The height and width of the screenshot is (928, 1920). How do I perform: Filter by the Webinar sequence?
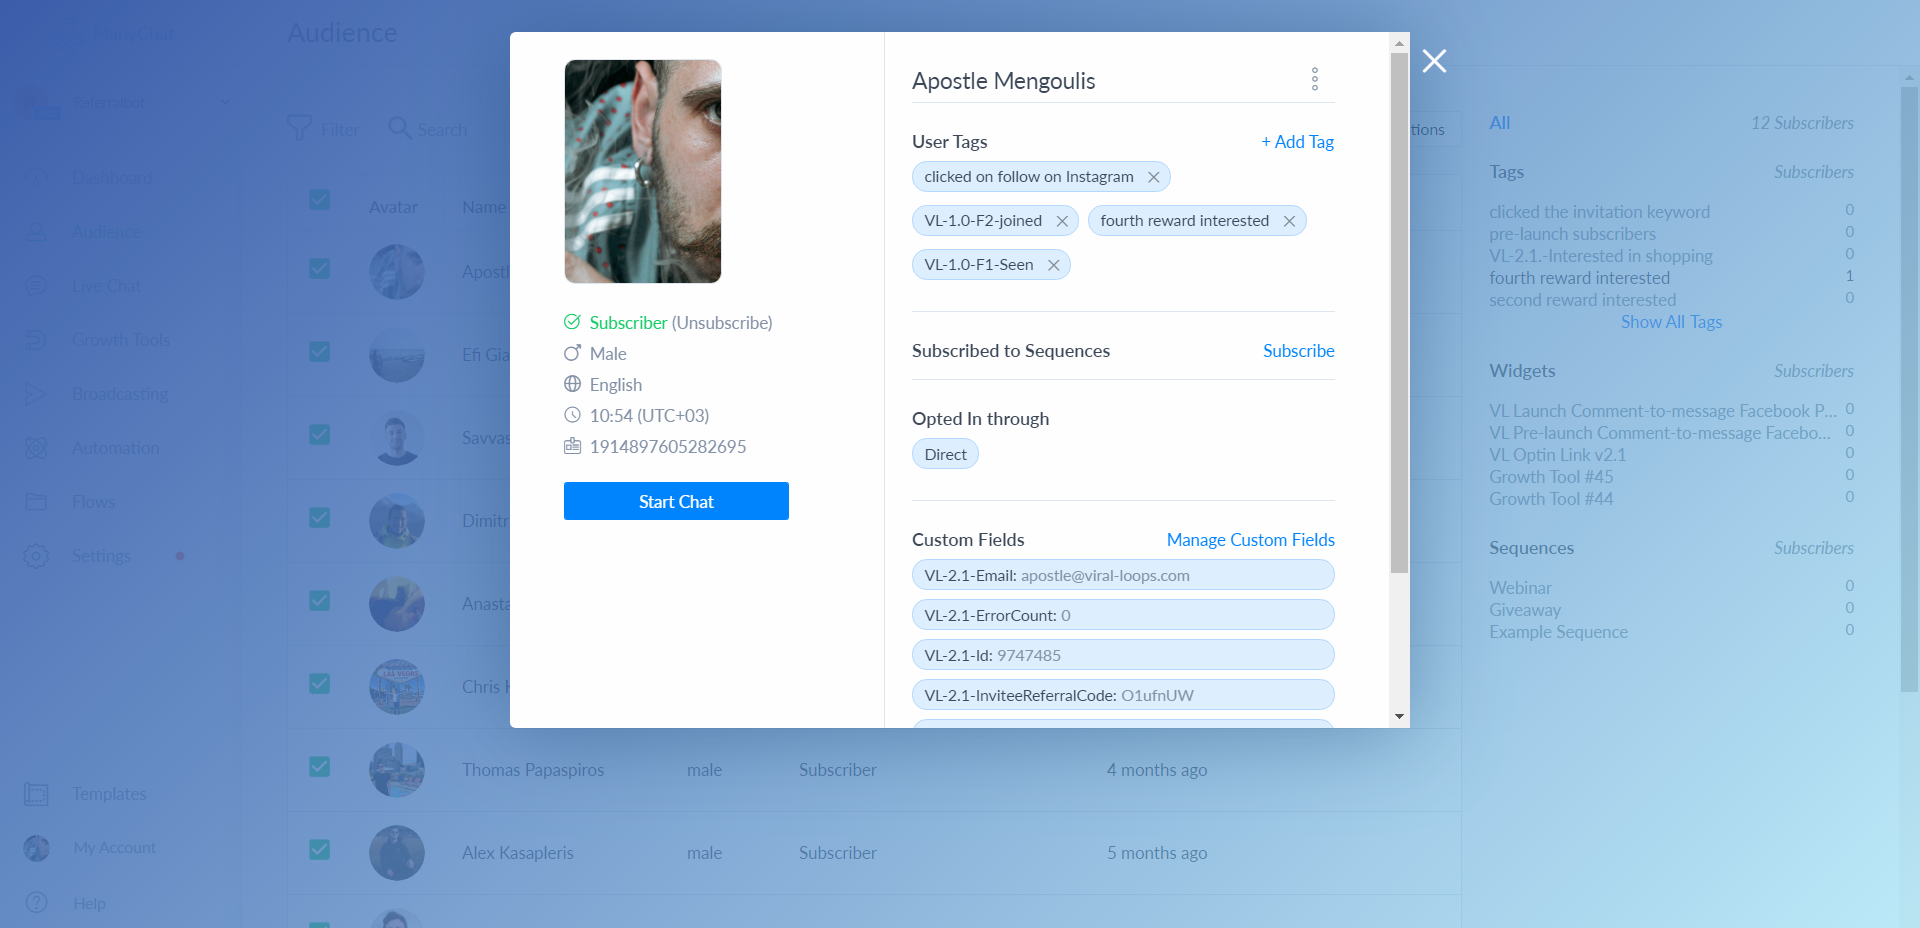[x=1520, y=588]
